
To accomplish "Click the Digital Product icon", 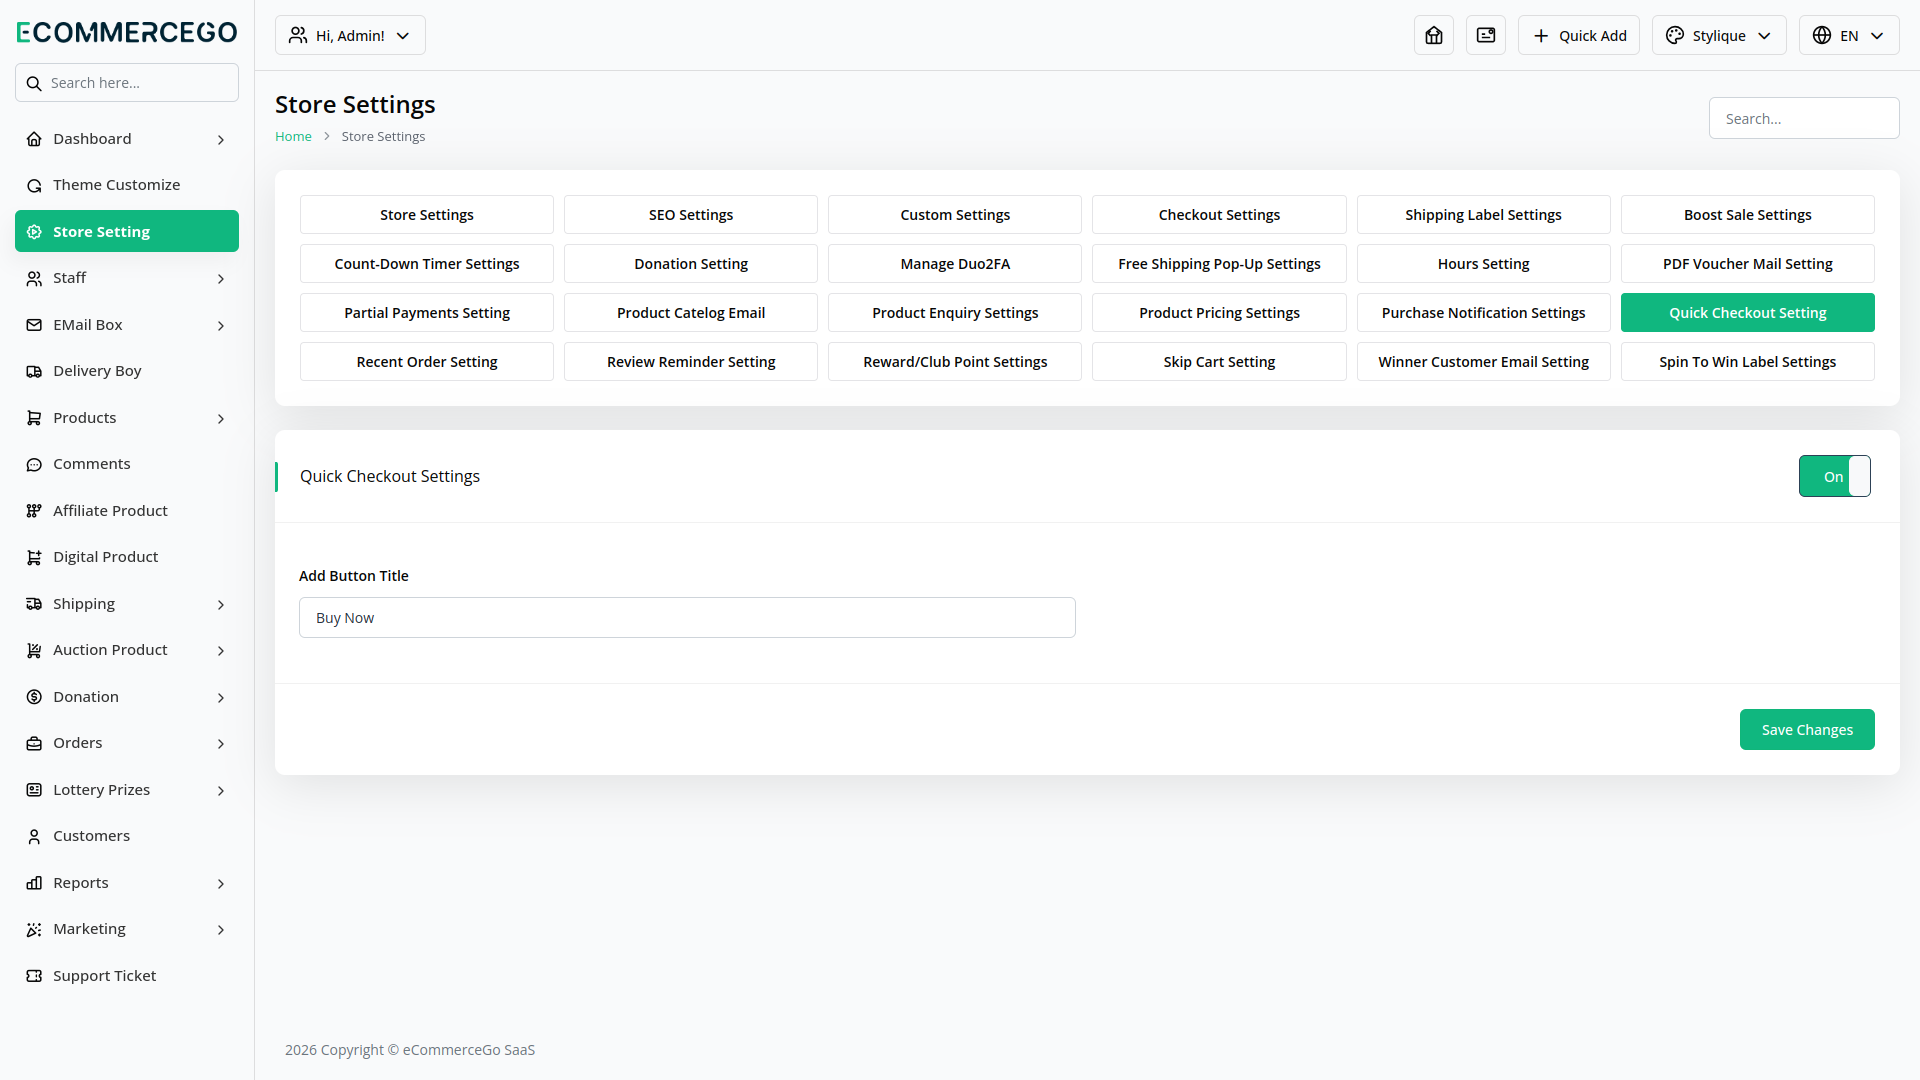I will point(34,557).
